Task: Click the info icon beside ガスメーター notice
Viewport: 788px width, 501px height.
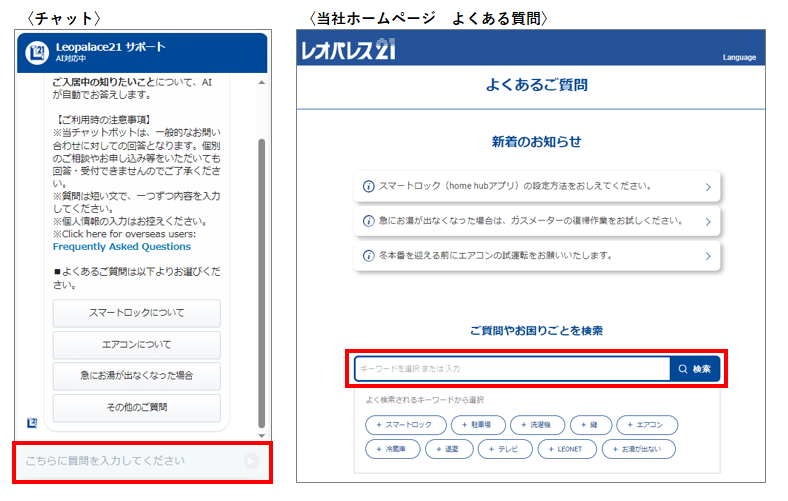Action: (368, 221)
